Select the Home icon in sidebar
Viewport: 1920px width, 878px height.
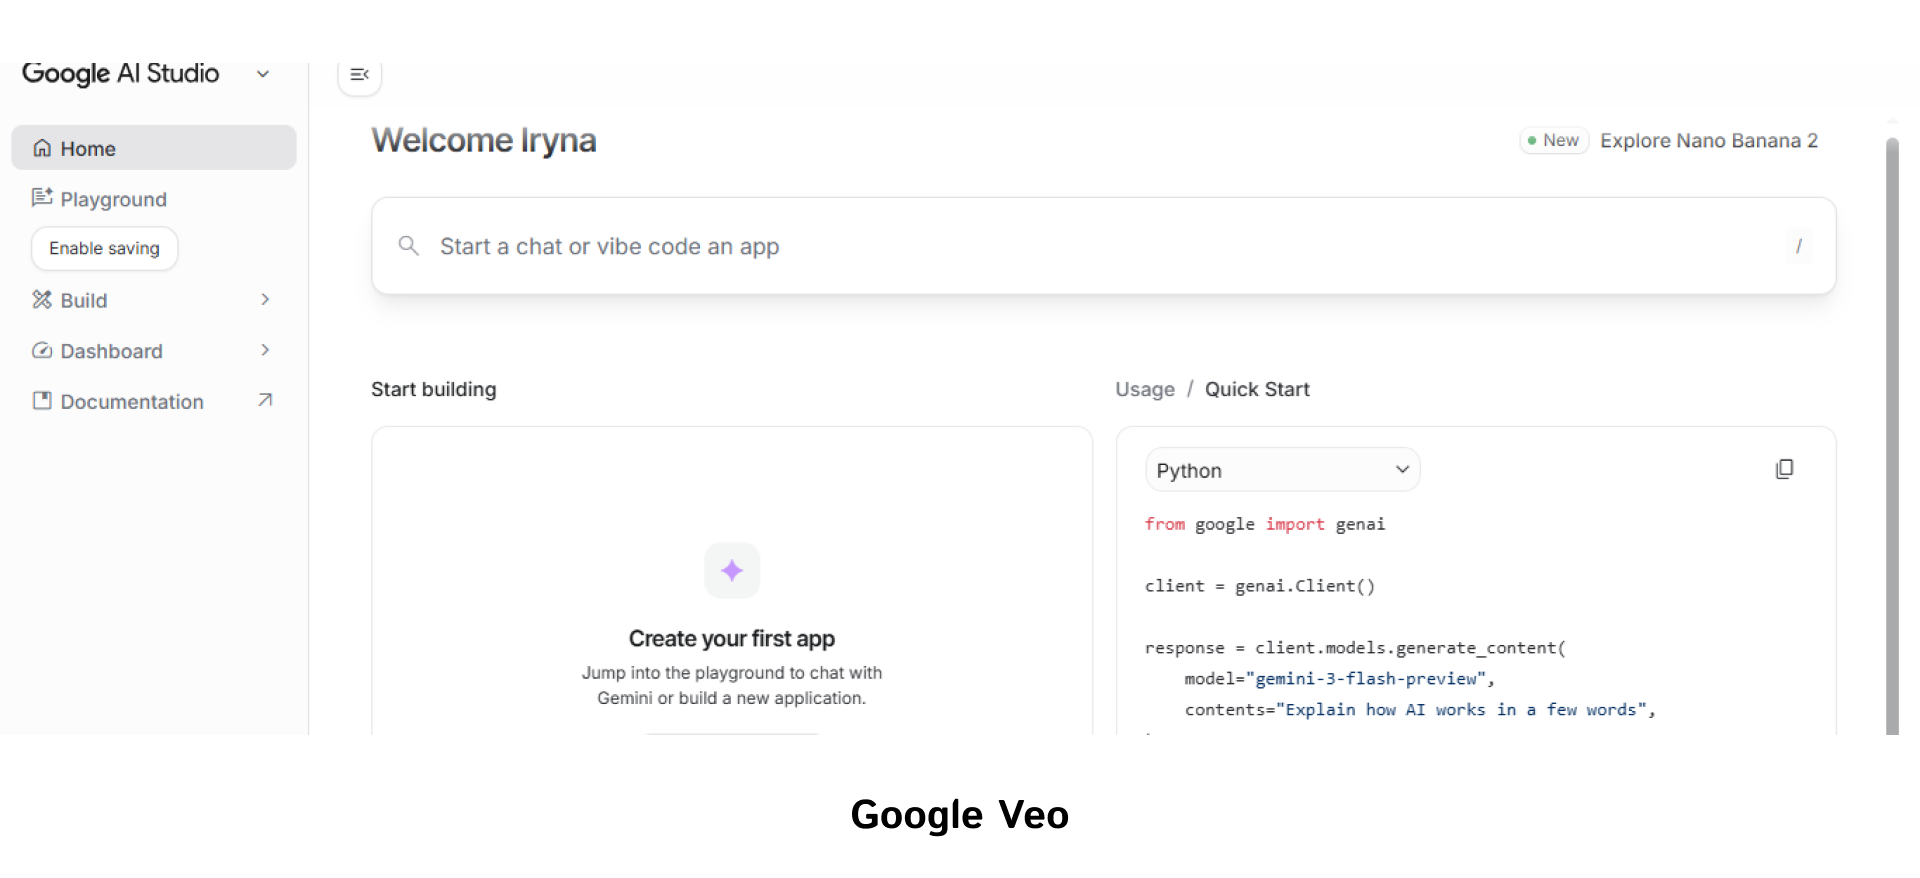(x=42, y=148)
